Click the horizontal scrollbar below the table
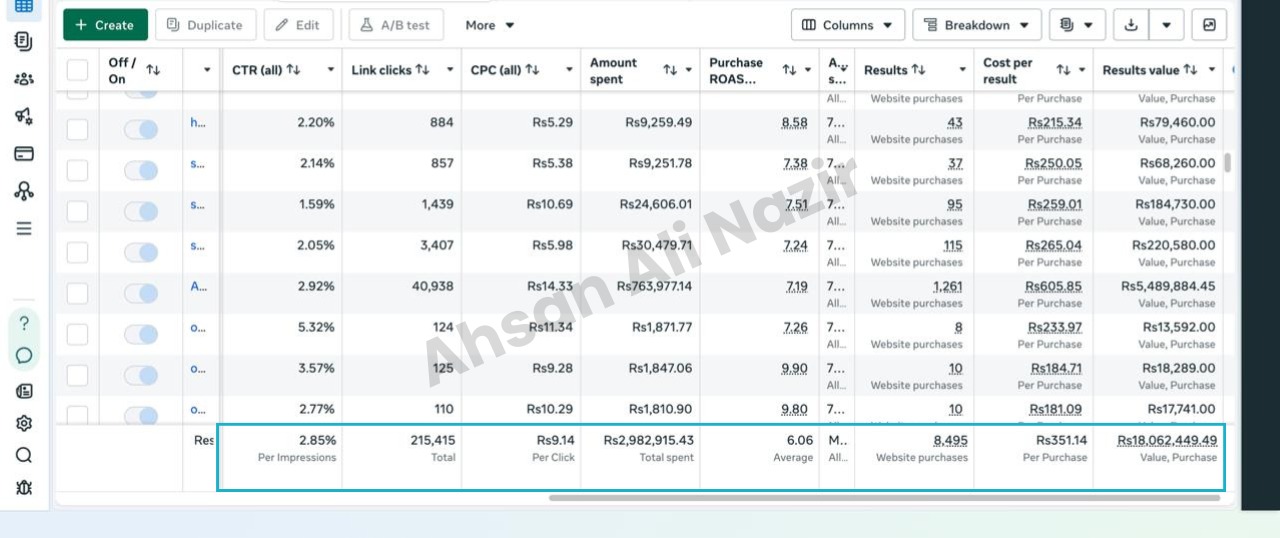This screenshot has width=1280, height=538. tap(884, 497)
